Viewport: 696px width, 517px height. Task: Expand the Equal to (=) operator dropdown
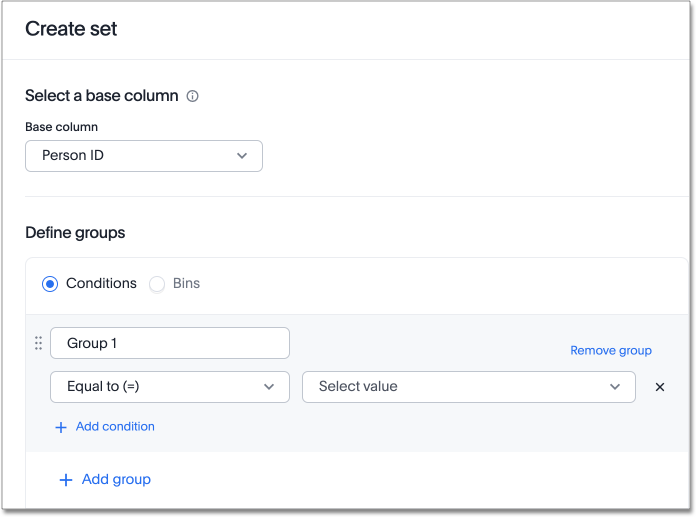pyautogui.click(x=169, y=387)
